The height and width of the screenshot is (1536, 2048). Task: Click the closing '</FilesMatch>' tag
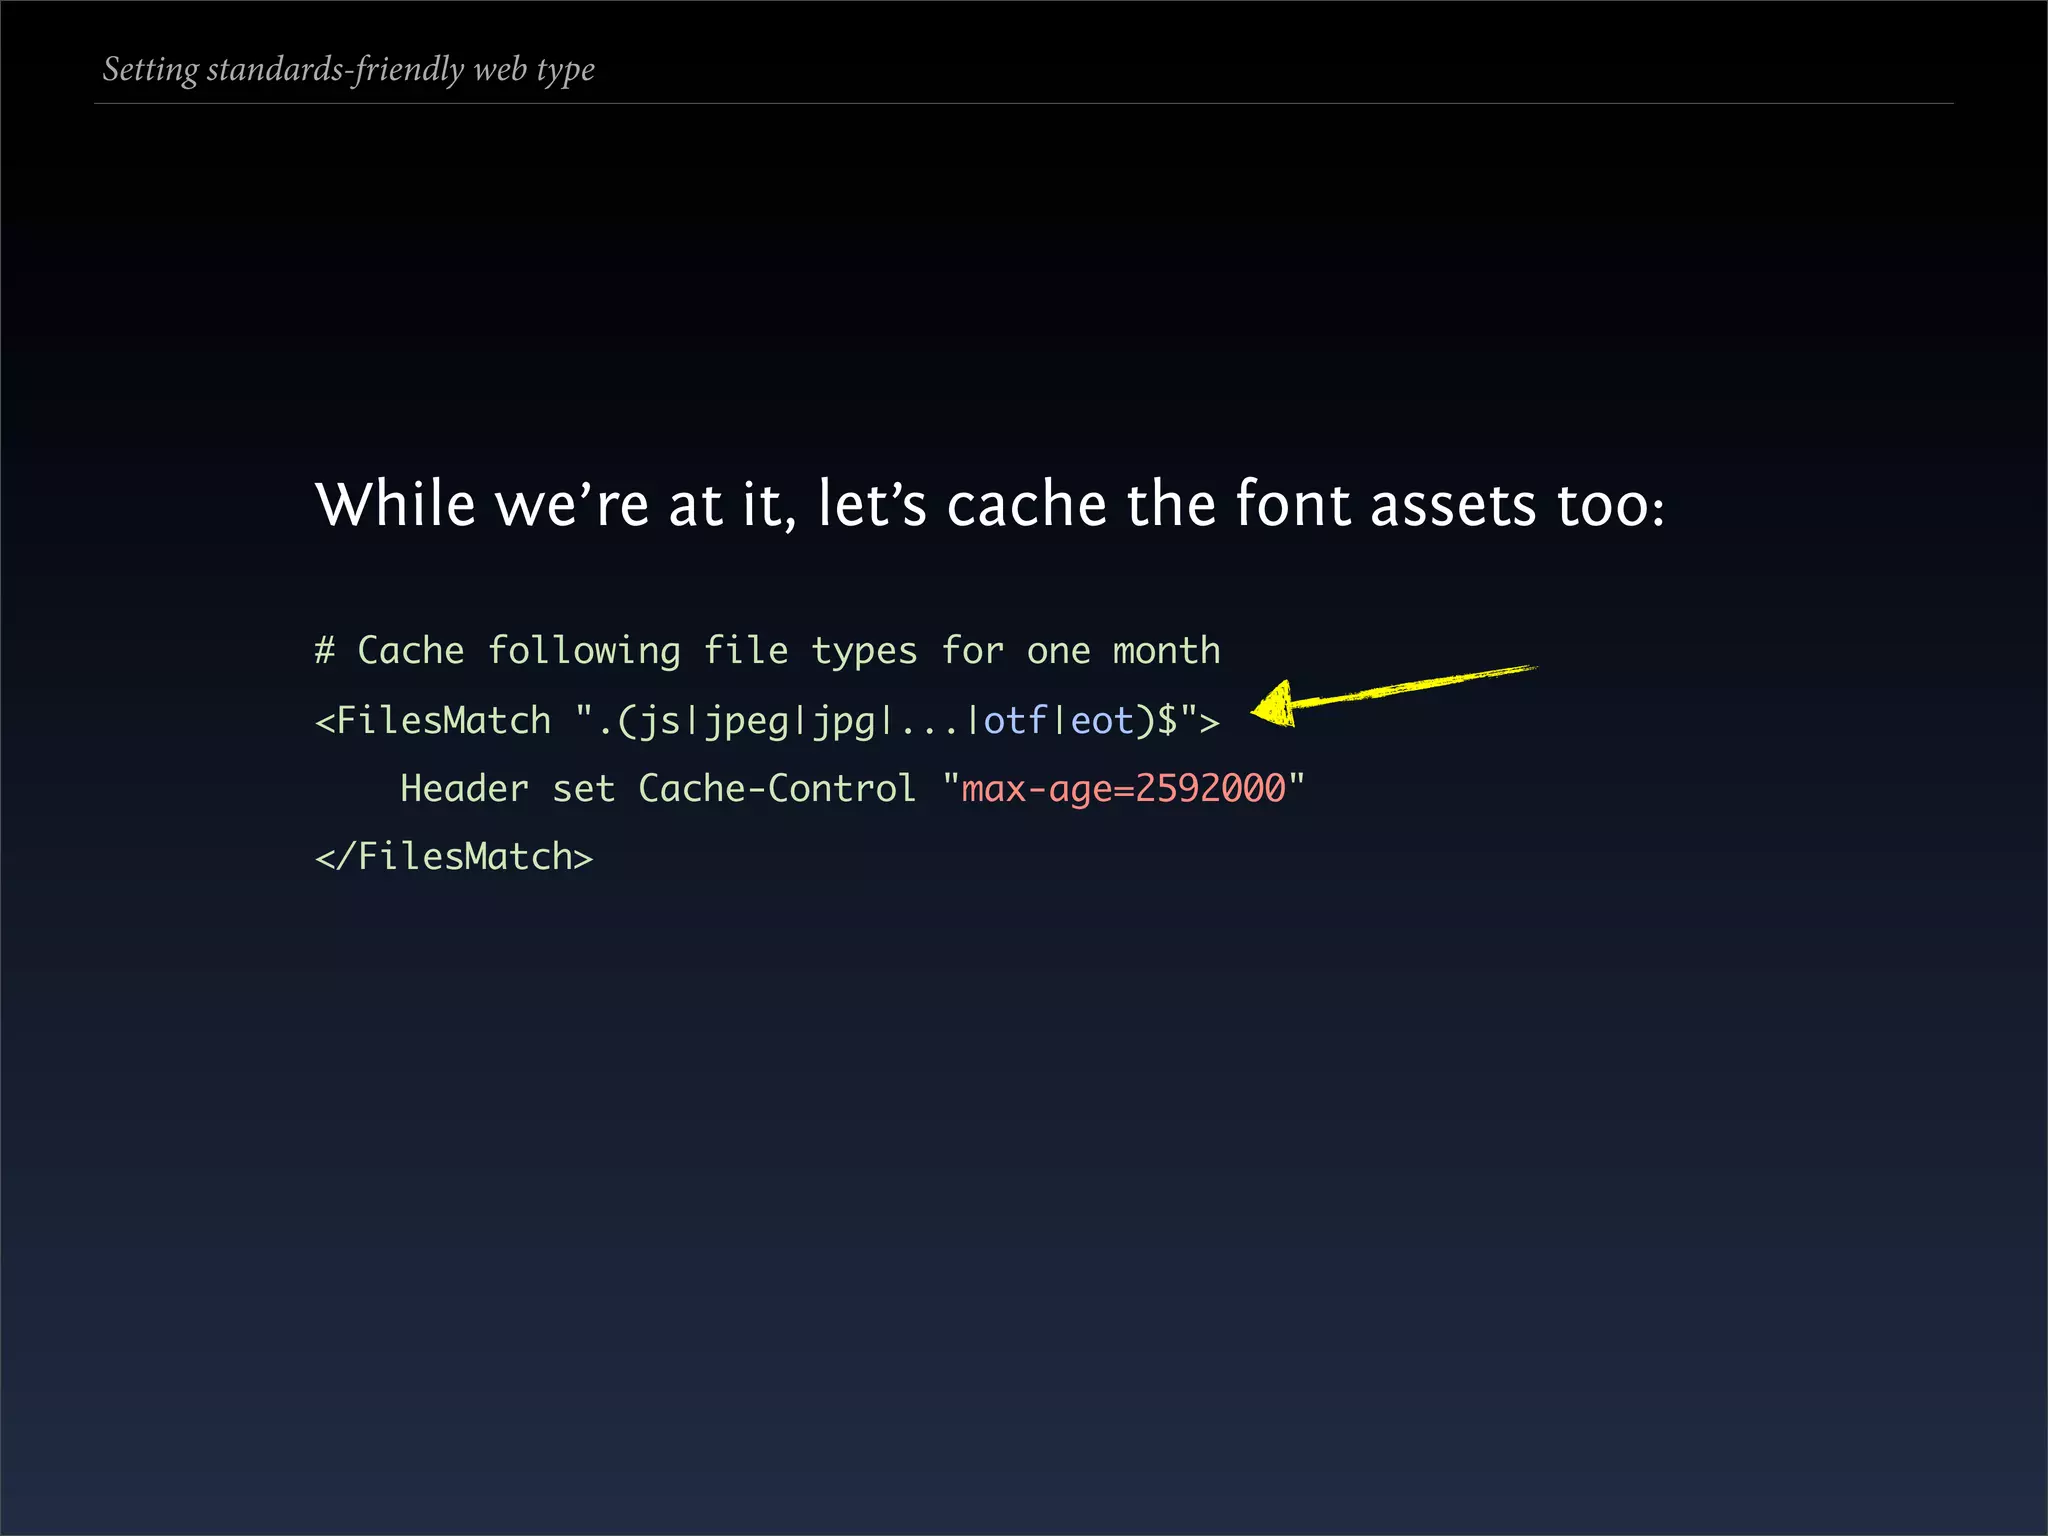tap(454, 857)
